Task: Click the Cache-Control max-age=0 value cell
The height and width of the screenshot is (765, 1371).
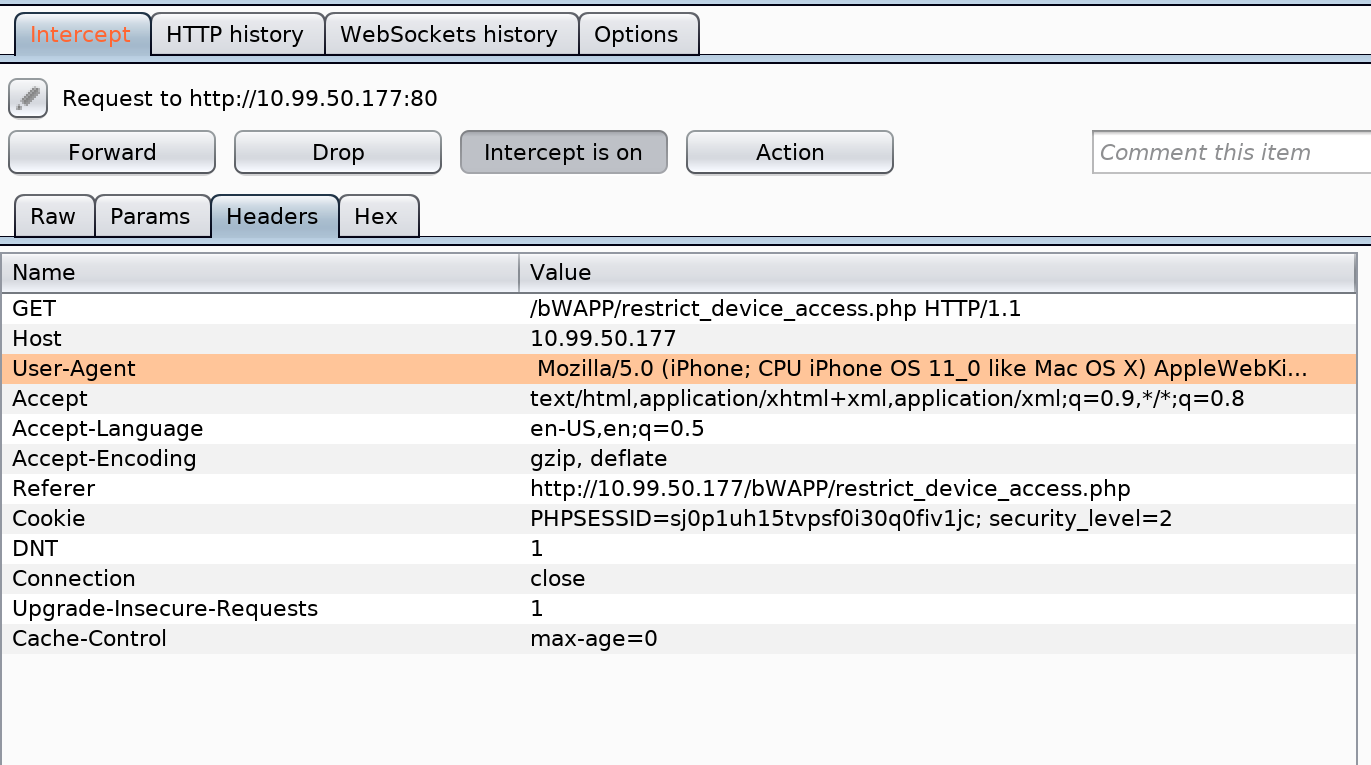Action: [x=937, y=638]
